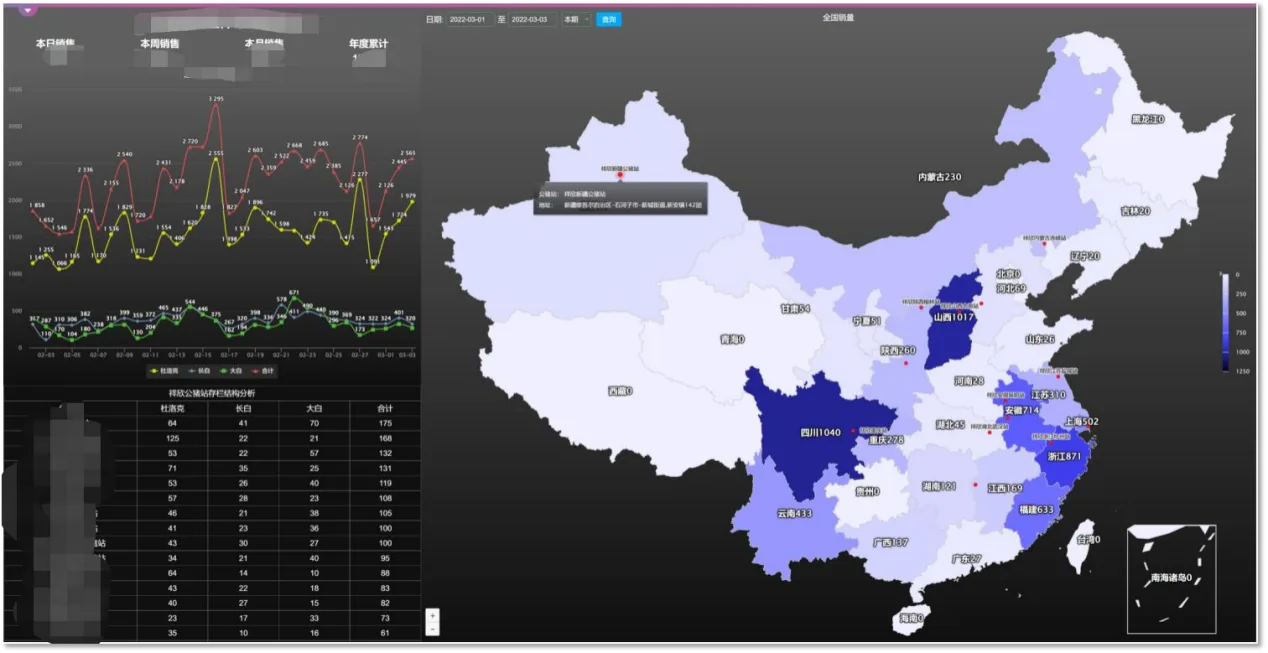Expand the purple dropdown arrow at top-left
The width and height of the screenshot is (1268, 653).
tap(28, 11)
